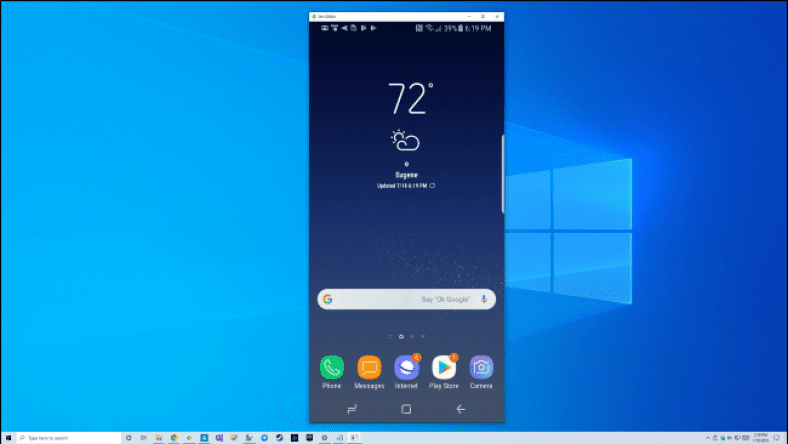The image size is (788, 444).
Task: Tap the Eugene location label
Action: [x=406, y=175]
